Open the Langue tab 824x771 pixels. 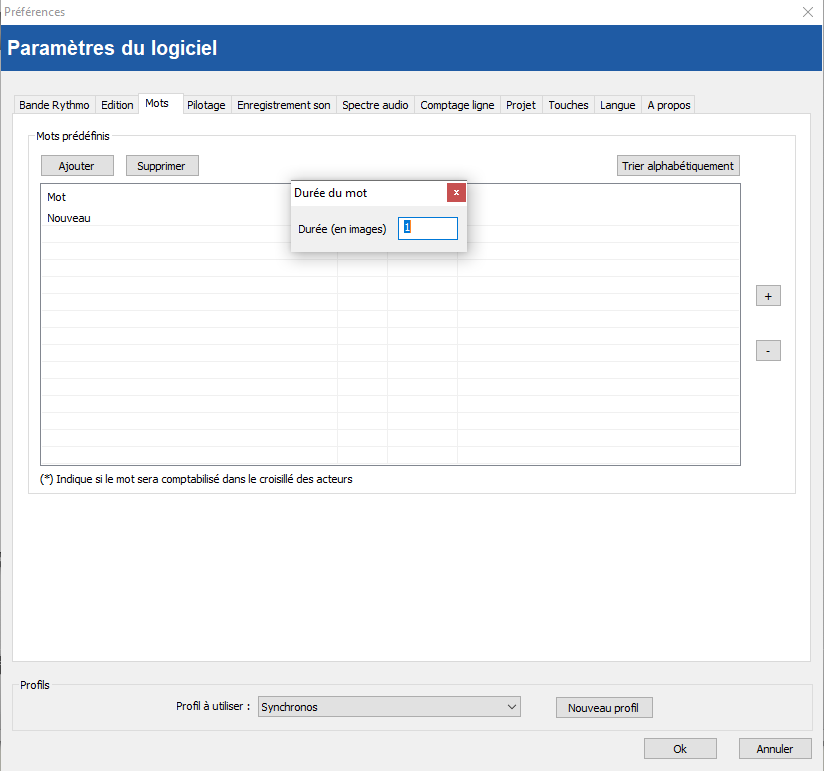(x=617, y=105)
